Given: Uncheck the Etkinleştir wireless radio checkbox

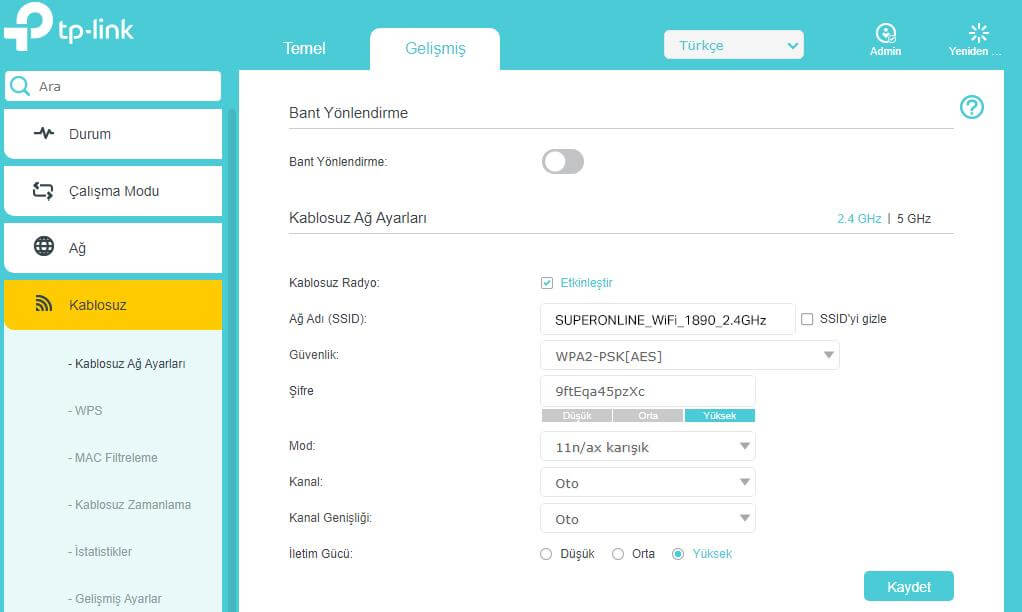Looking at the screenshot, I should (547, 283).
